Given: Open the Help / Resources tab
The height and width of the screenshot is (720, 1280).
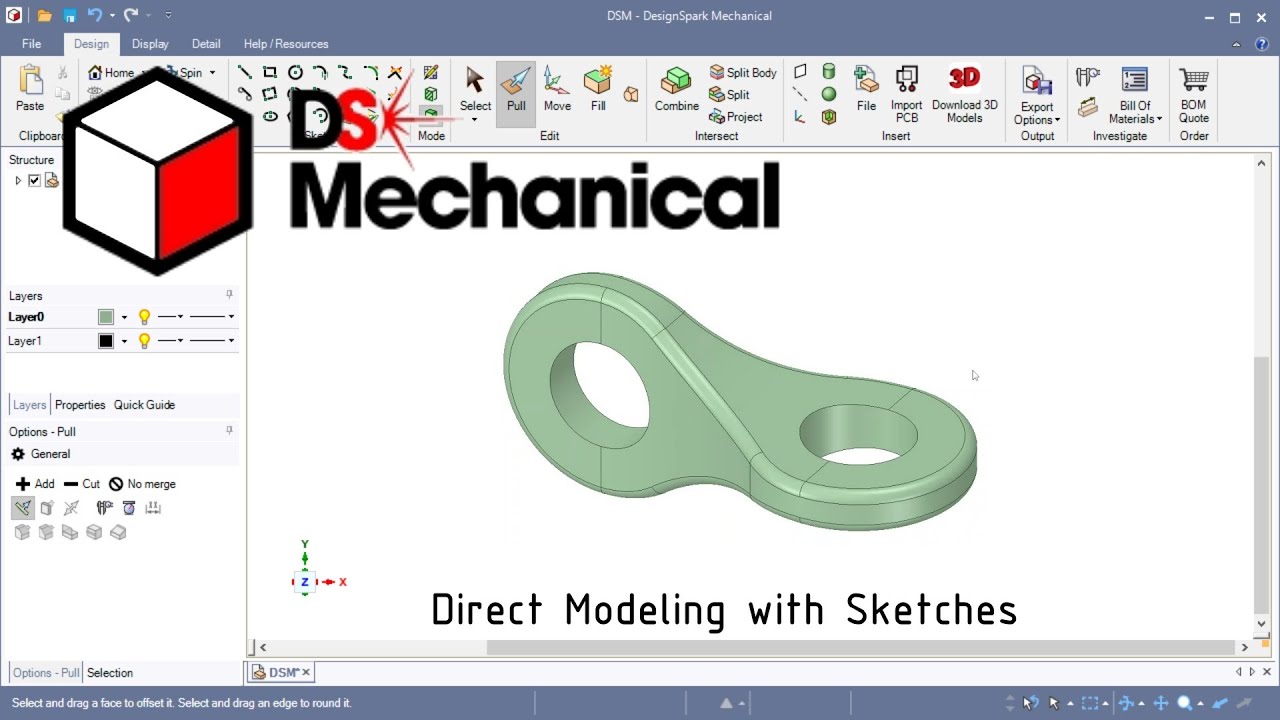Looking at the screenshot, I should coord(286,44).
